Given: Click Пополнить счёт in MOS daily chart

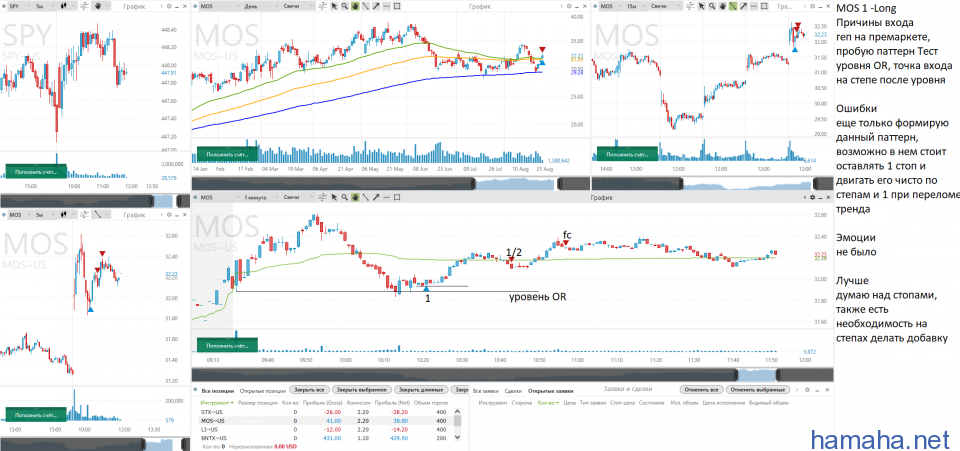Looking at the screenshot, I should click(x=226, y=155).
